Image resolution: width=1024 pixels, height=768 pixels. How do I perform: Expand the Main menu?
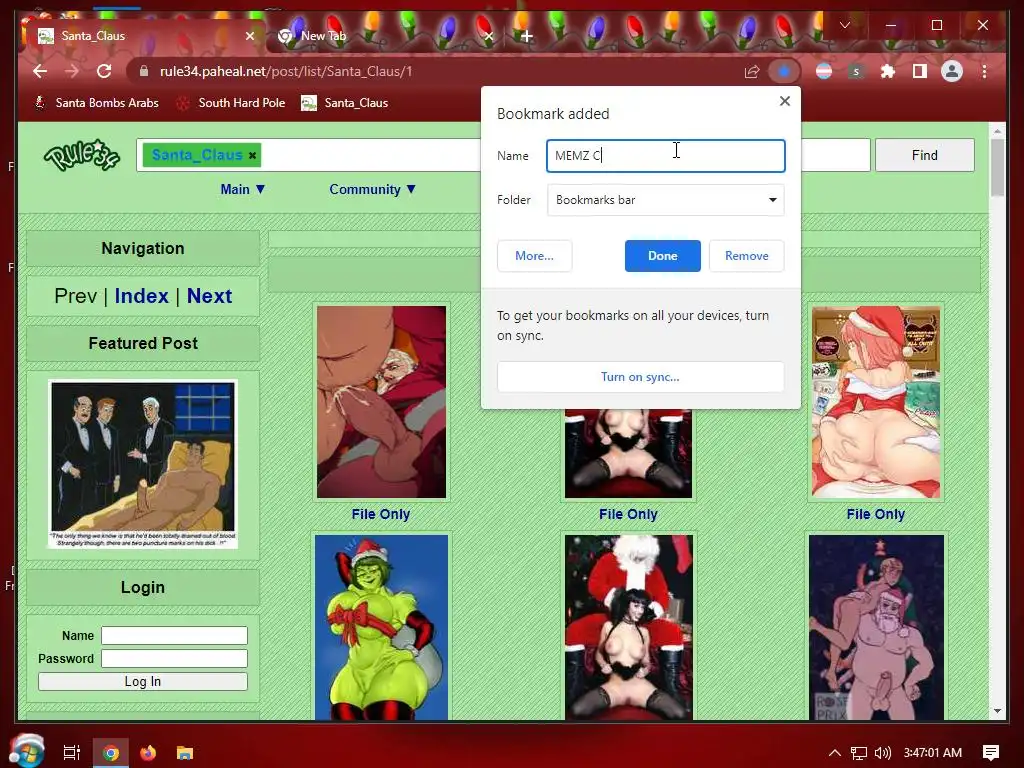(242, 189)
